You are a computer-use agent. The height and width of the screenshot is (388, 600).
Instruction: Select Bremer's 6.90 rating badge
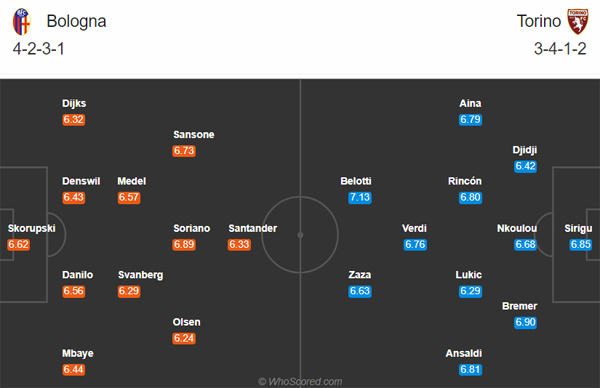pyautogui.click(x=525, y=323)
